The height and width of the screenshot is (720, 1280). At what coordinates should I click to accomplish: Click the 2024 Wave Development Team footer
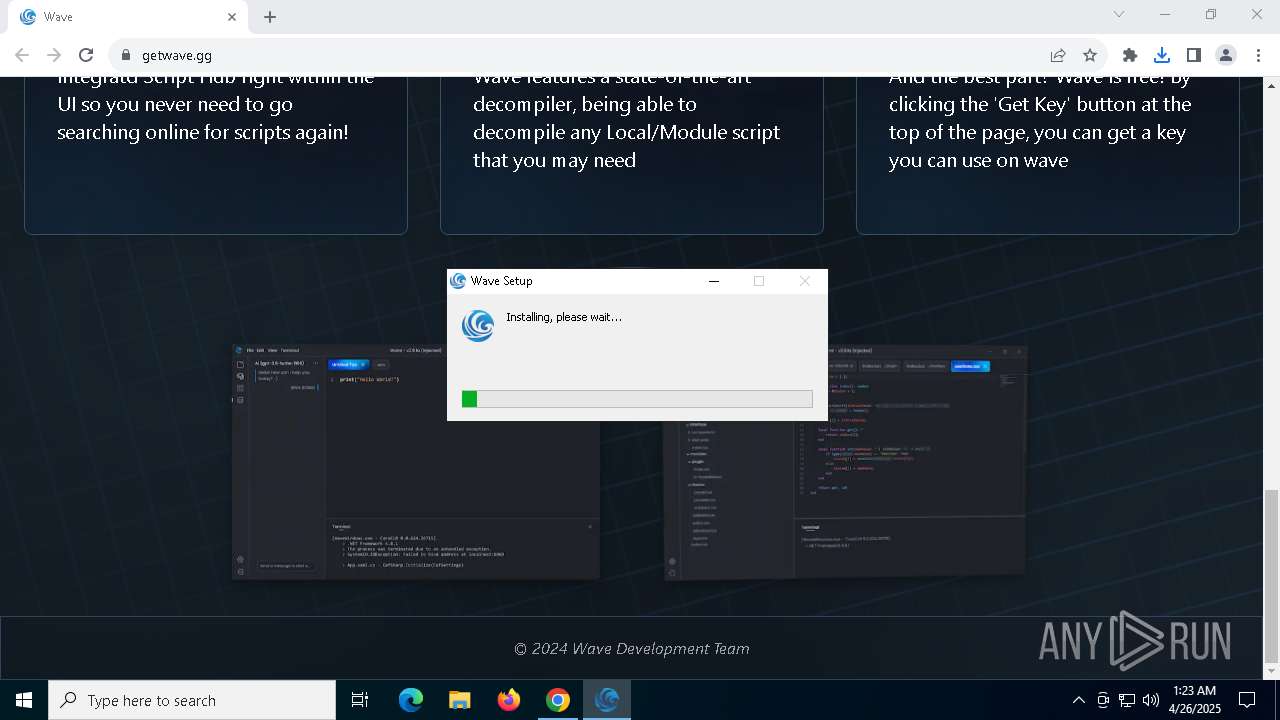pyautogui.click(x=631, y=649)
